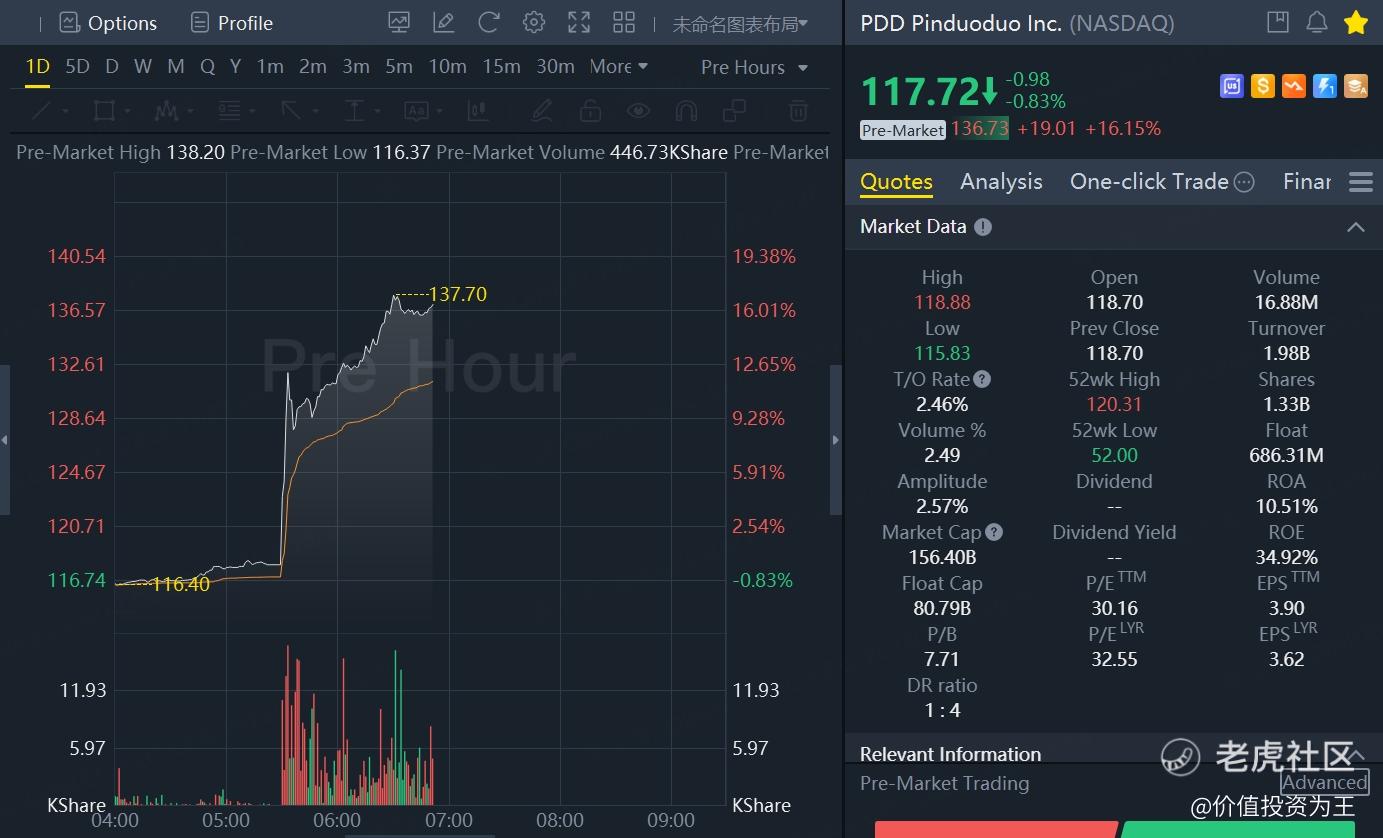Screen dimensions: 1383x838
Task: Refresh the chart data
Action: tap(488, 21)
